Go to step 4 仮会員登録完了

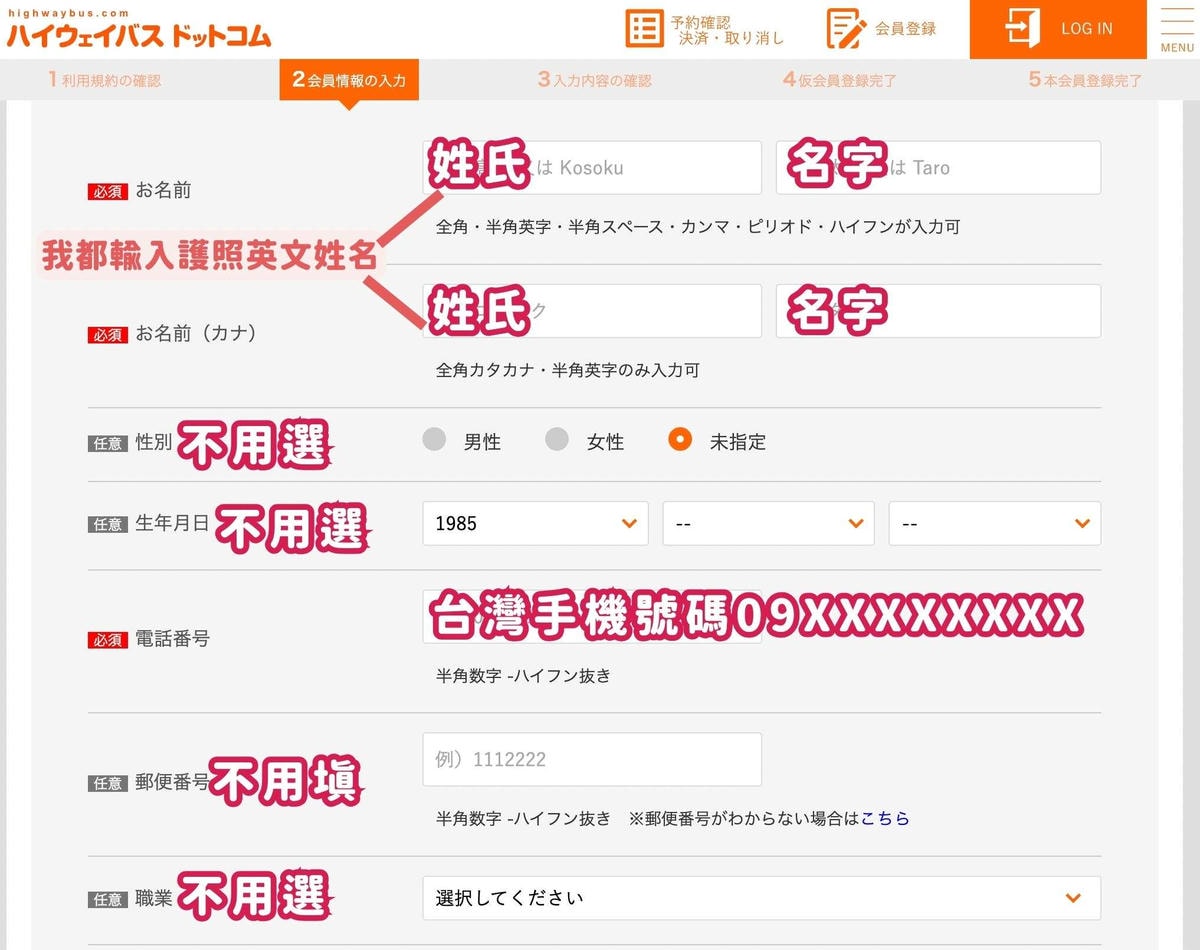point(840,80)
